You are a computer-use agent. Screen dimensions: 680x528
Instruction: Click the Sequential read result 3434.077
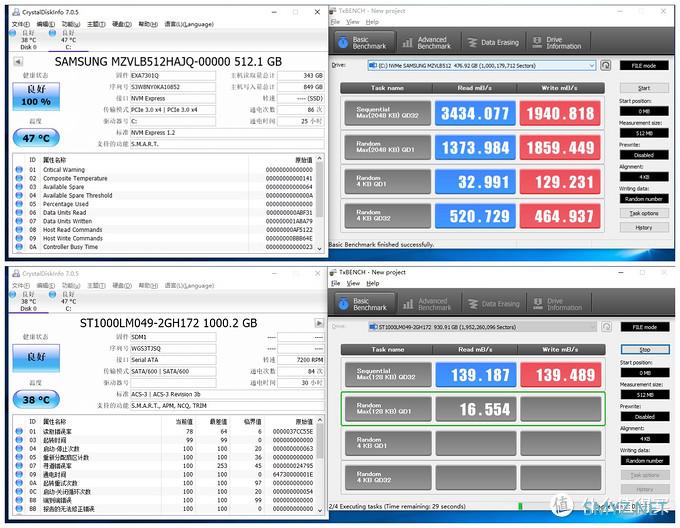(x=478, y=114)
